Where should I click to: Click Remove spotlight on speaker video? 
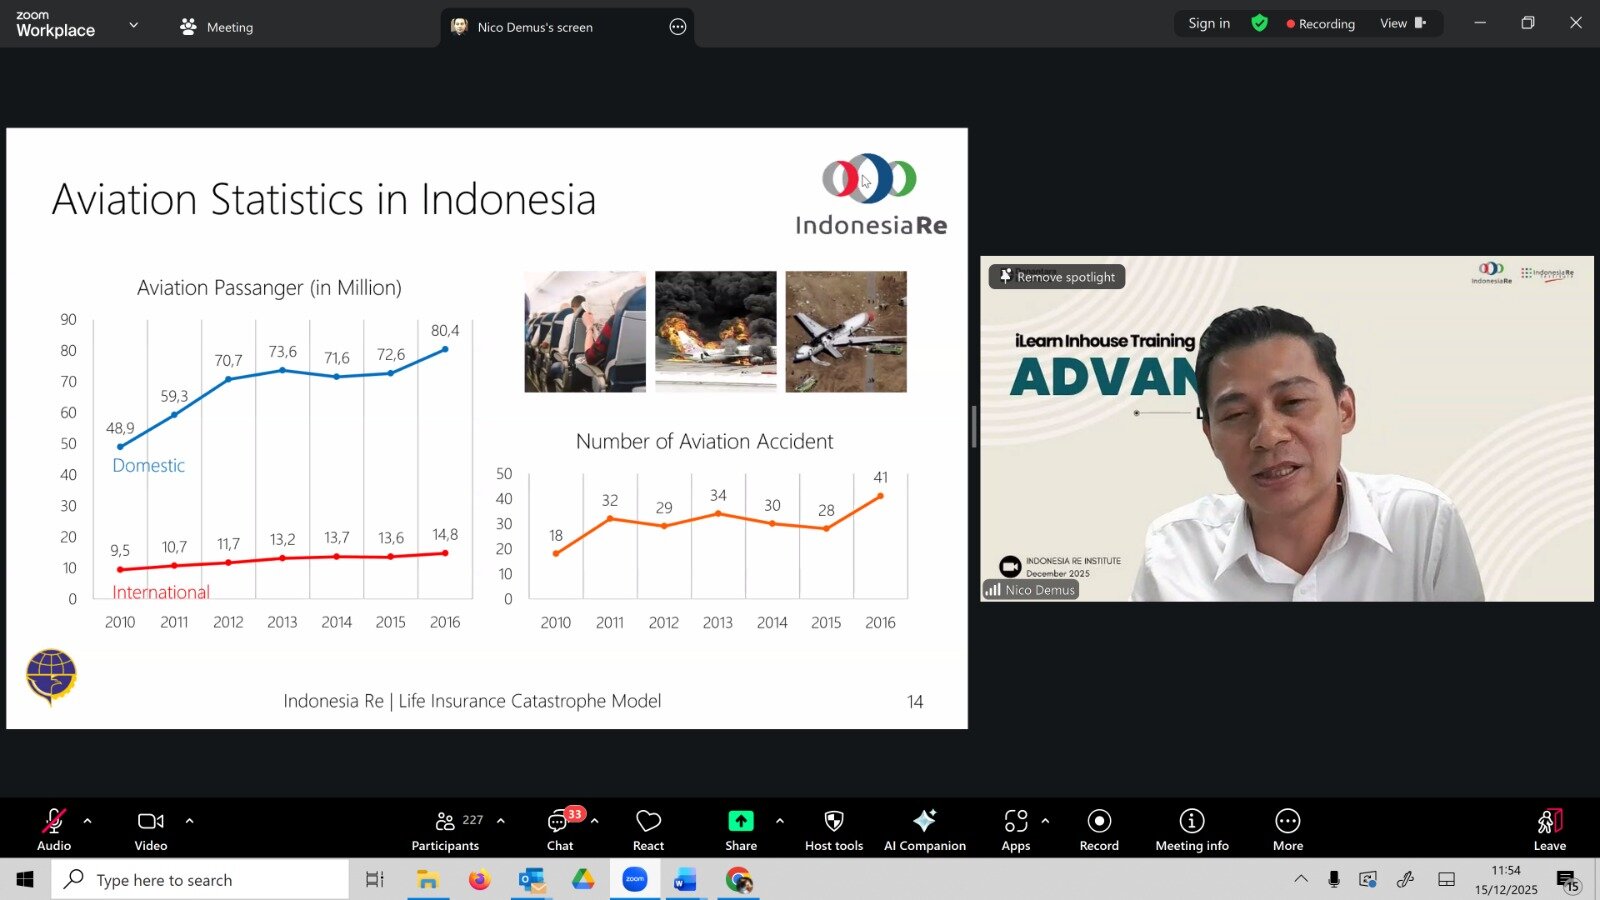[x=1057, y=277]
